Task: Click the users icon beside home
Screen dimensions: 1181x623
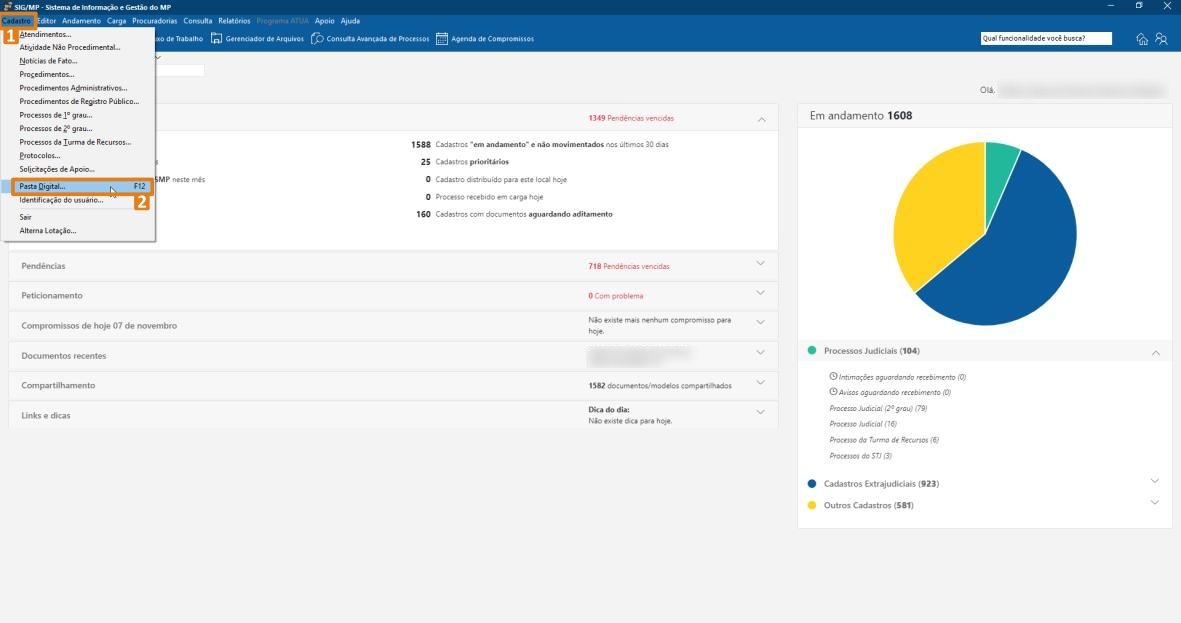Action: (1161, 39)
